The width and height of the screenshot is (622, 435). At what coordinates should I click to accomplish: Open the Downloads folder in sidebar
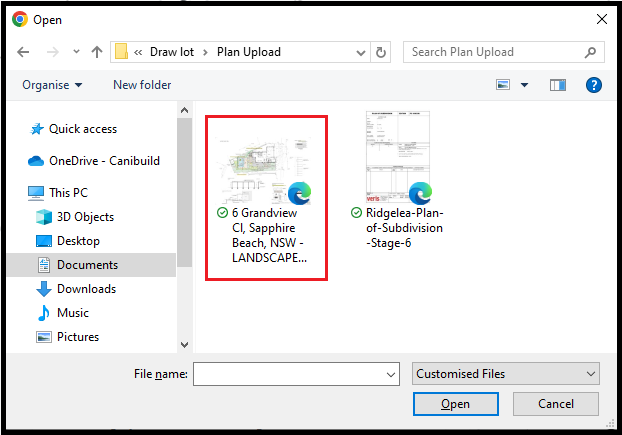click(x=86, y=289)
